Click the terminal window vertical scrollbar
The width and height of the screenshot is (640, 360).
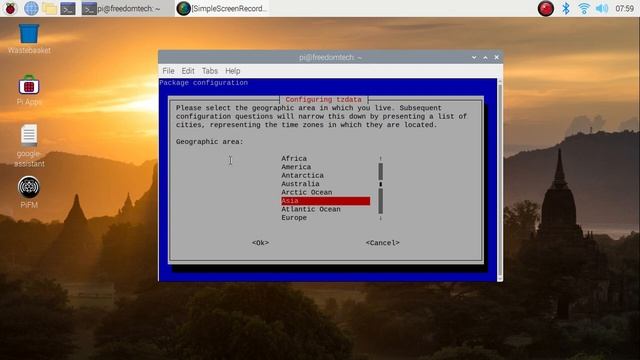pyautogui.click(x=500, y=180)
